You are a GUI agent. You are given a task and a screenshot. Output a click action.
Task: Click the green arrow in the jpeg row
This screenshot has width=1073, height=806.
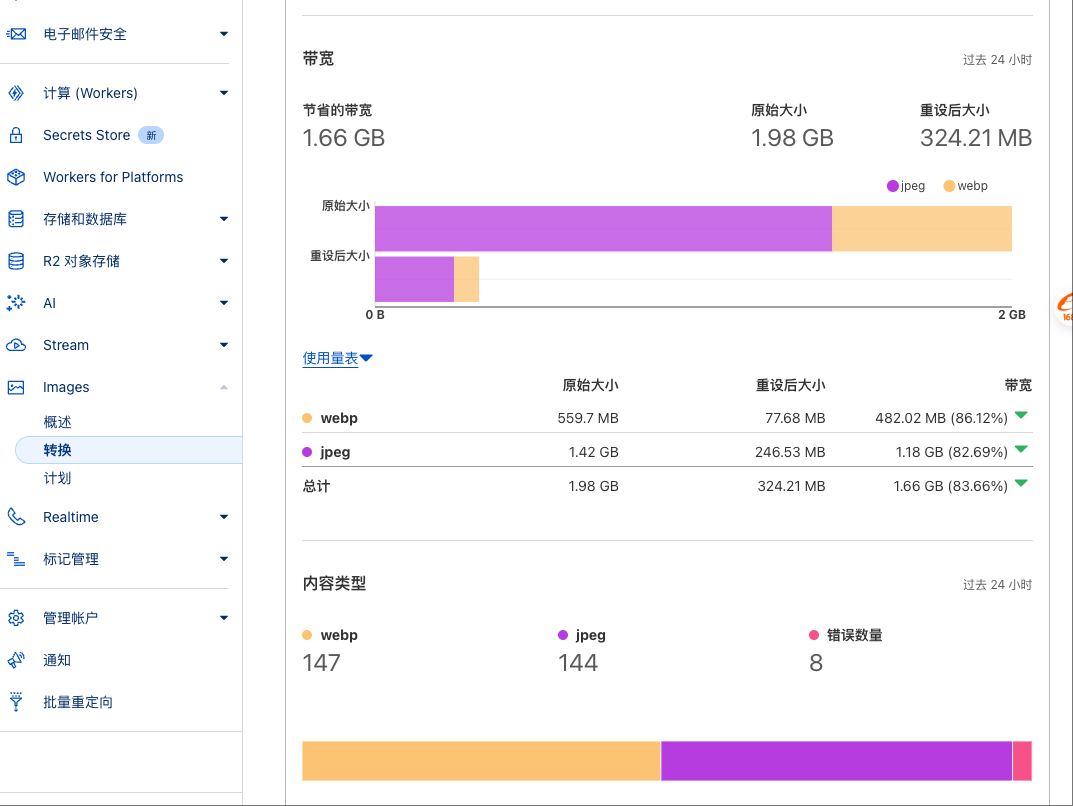(1021, 449)
